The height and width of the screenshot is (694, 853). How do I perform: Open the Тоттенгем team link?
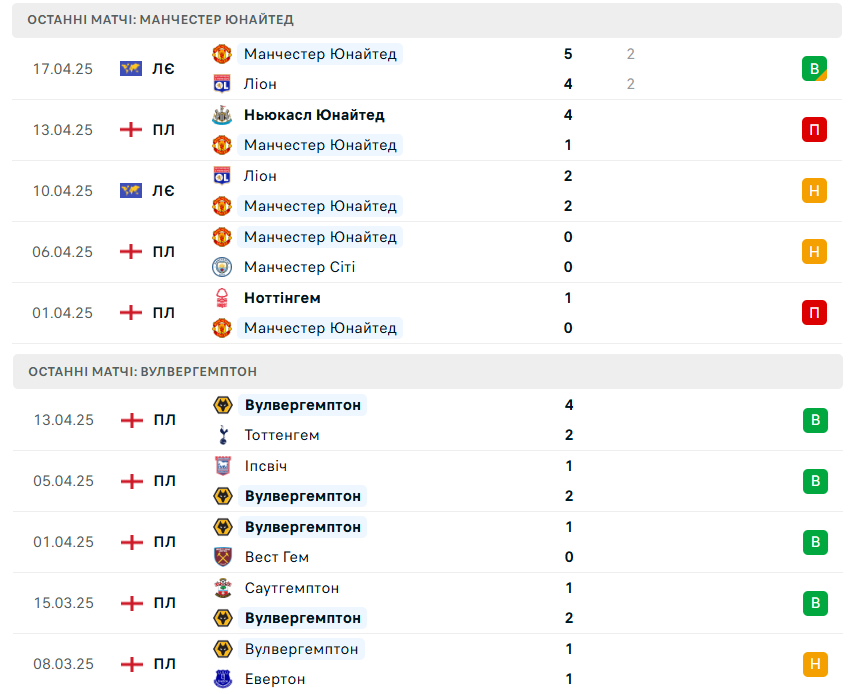[x=282, y=435]
